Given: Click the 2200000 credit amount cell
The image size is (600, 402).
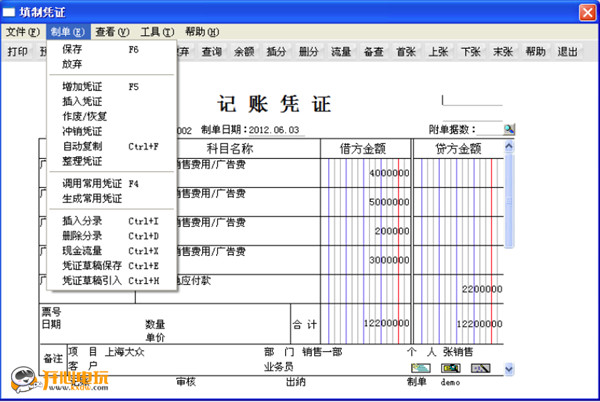Looking at the screenshot, I should coord(458,289).
